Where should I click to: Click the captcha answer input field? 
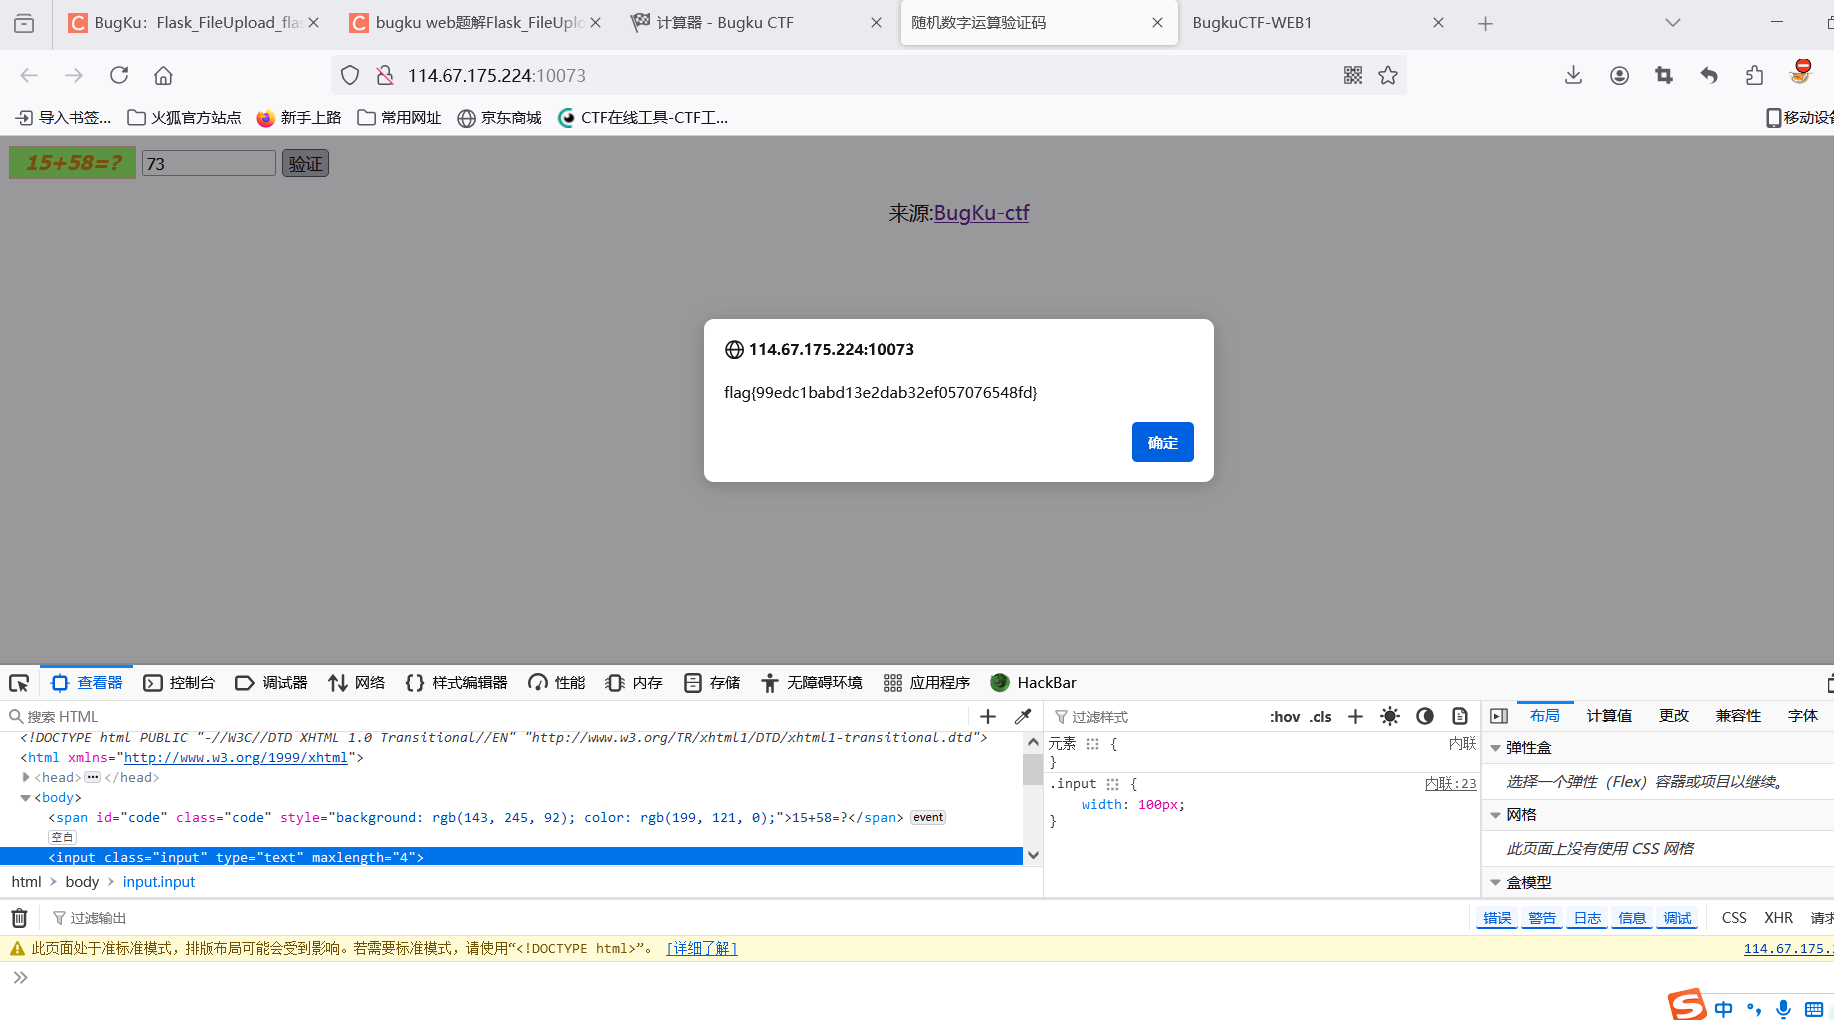point(208,163)
